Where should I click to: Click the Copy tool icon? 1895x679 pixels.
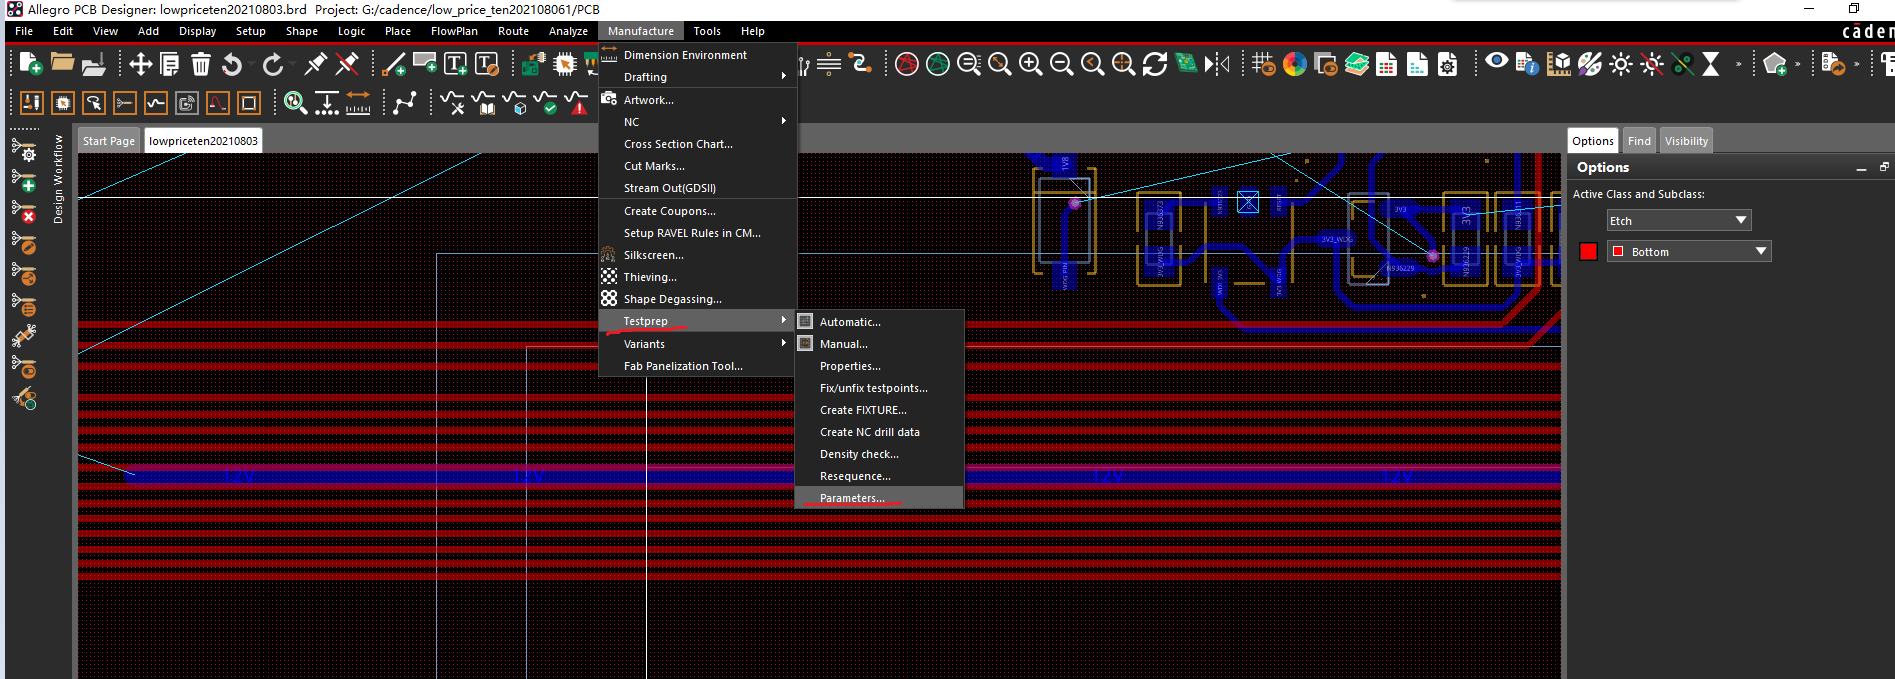(170, 65)
